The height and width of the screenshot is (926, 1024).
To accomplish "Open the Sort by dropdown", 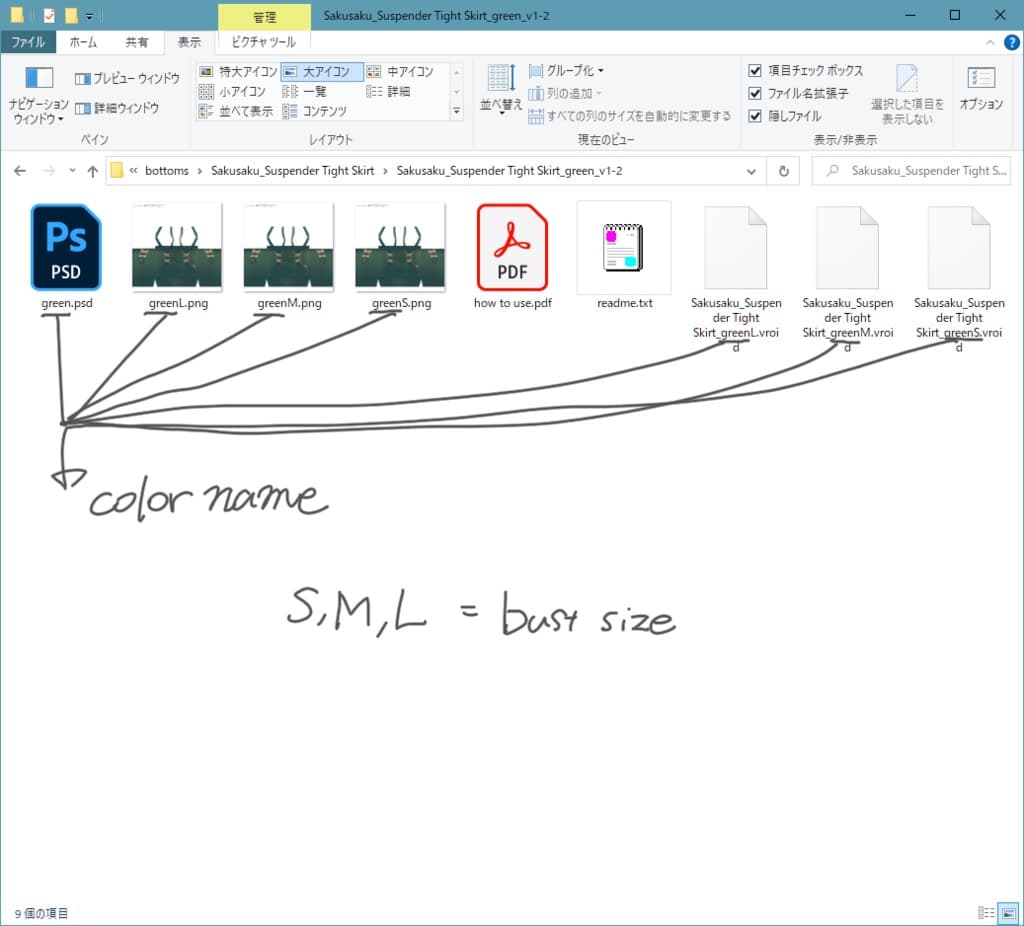I will (x=501, y=90).
